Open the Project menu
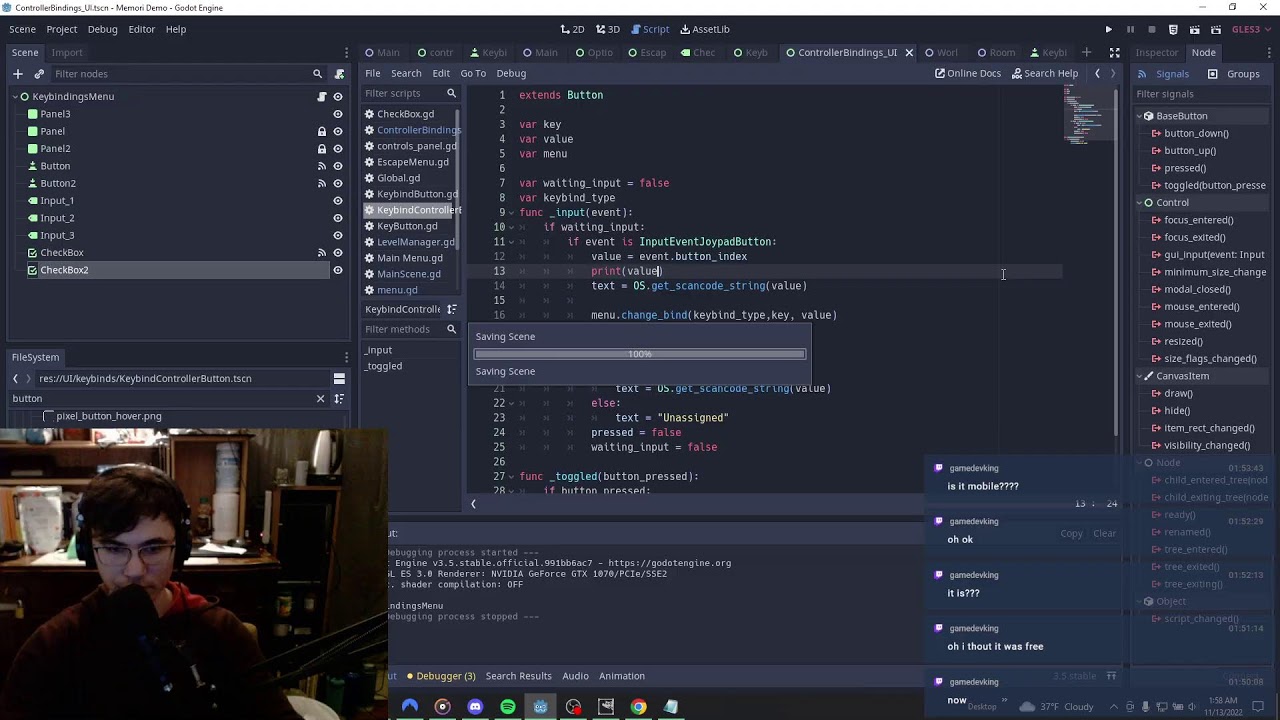 [x=61, y=29]
